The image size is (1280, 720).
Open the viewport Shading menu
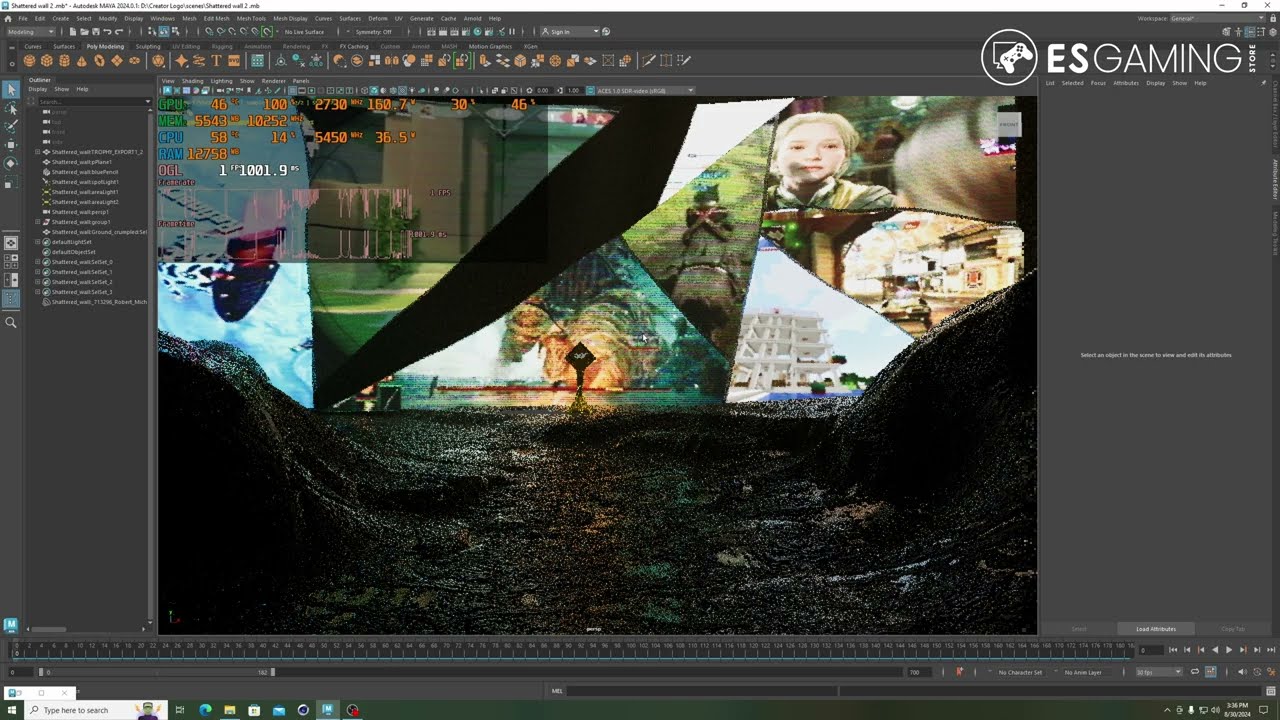pos(192,81)
